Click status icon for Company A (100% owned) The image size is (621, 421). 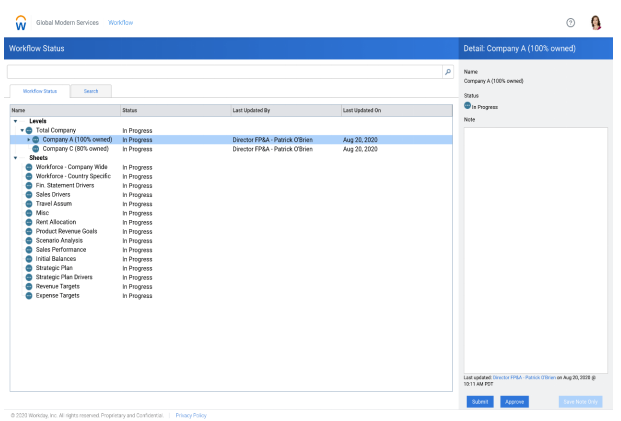36,139
